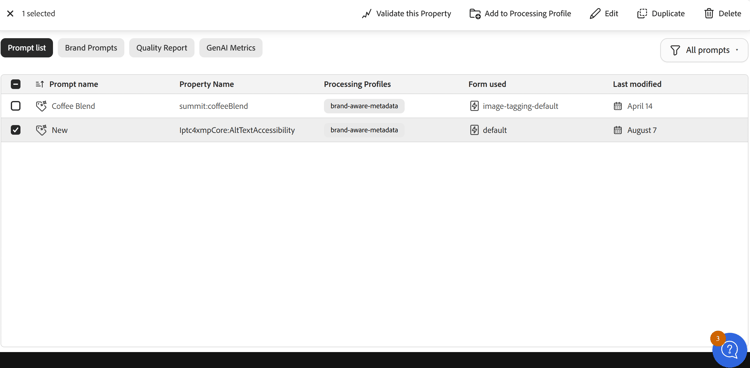Click the Add to Processing Profile label
This screenshot has width=750, height=368.
point(528,13)
